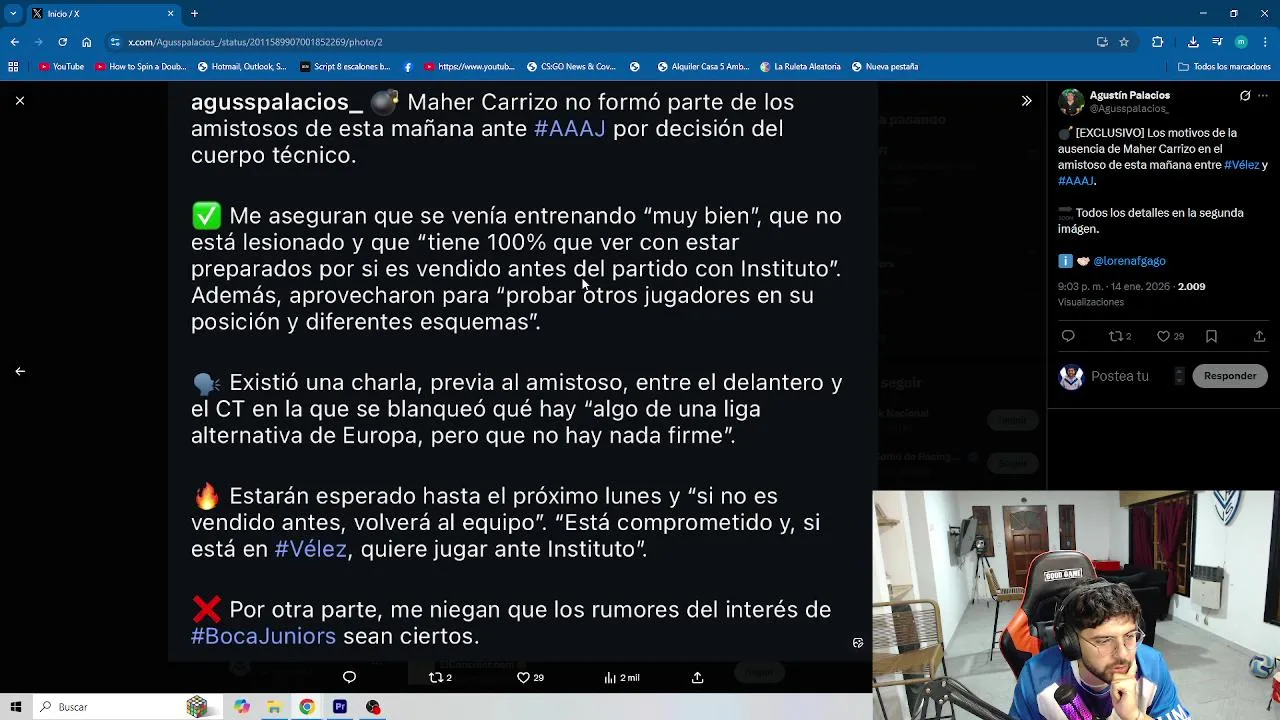Viewport: 1280px width, 720px height.
Task: Open Copilot from the taskbar
Action: [x=241, y=707]
